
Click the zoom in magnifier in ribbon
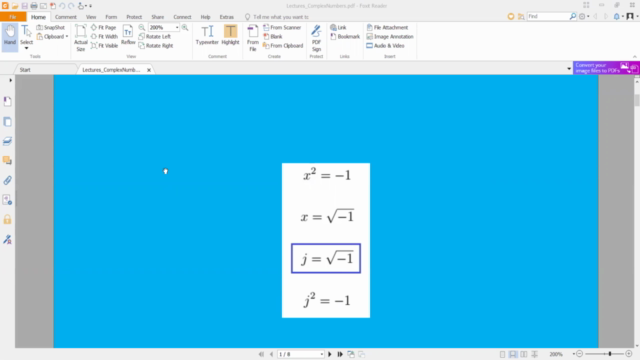pyautogui.click(x=185, y=27)
